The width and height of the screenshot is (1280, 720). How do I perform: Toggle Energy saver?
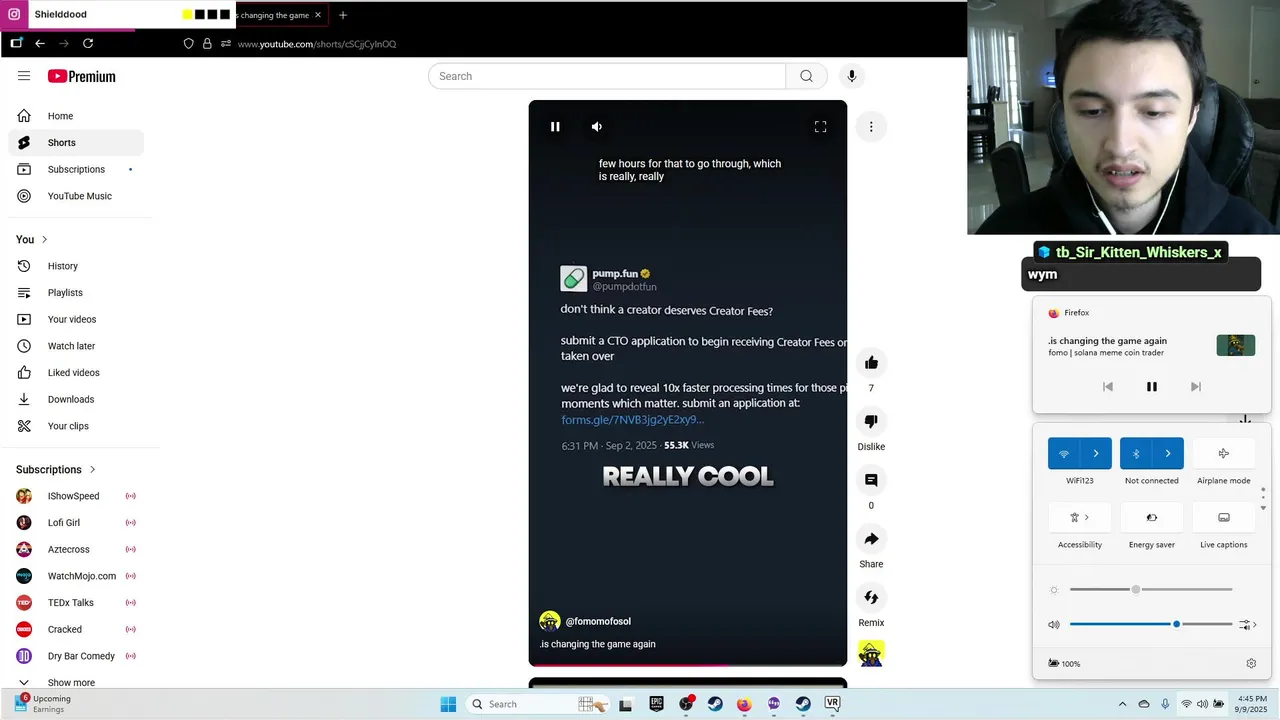click(1152, 517)
